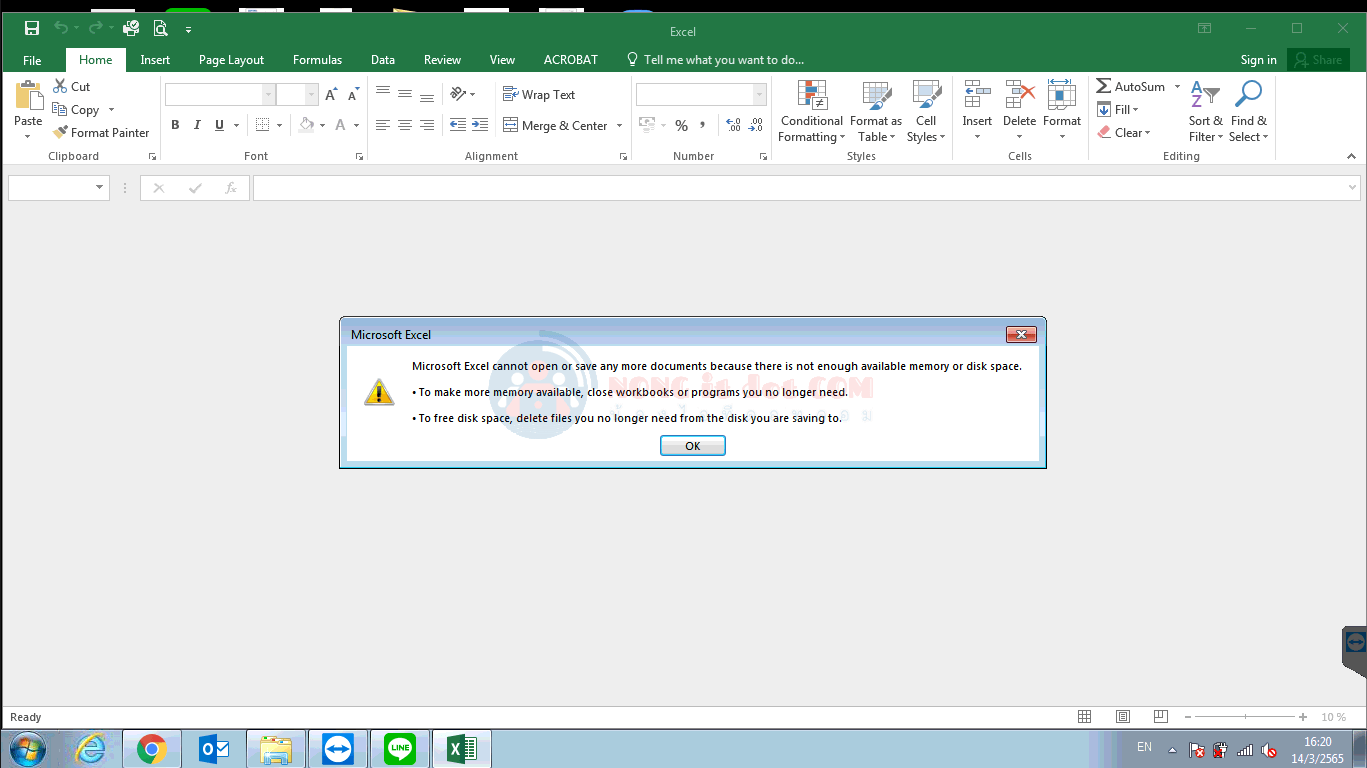The height and width of the screenshot is (768, 1367).
Task: Open Conditional Formatting options
Action: pos(810,112)
